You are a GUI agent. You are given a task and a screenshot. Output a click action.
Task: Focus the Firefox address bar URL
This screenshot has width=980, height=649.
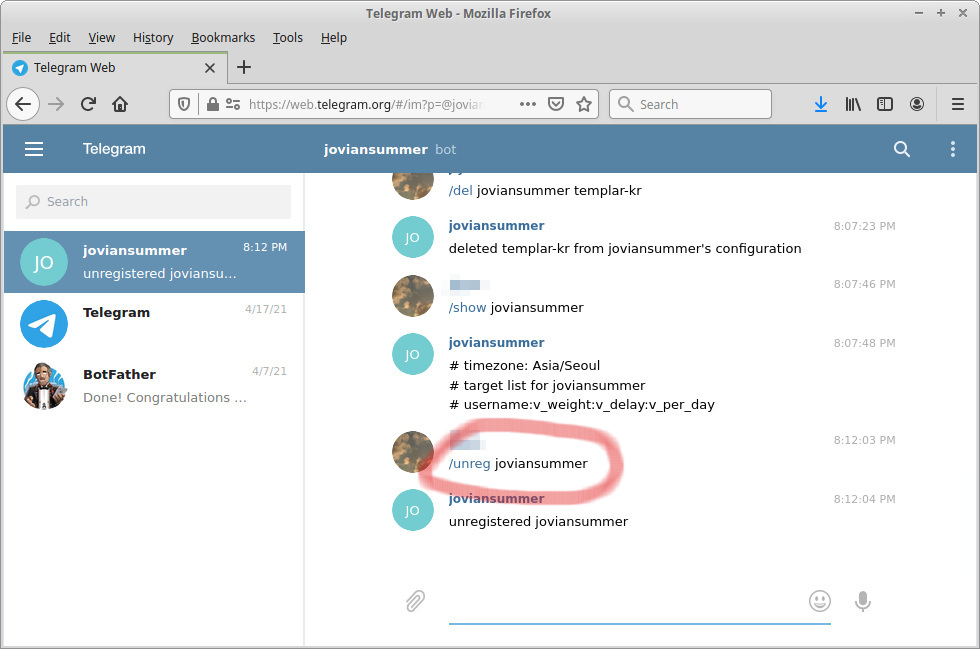[366, 104]
